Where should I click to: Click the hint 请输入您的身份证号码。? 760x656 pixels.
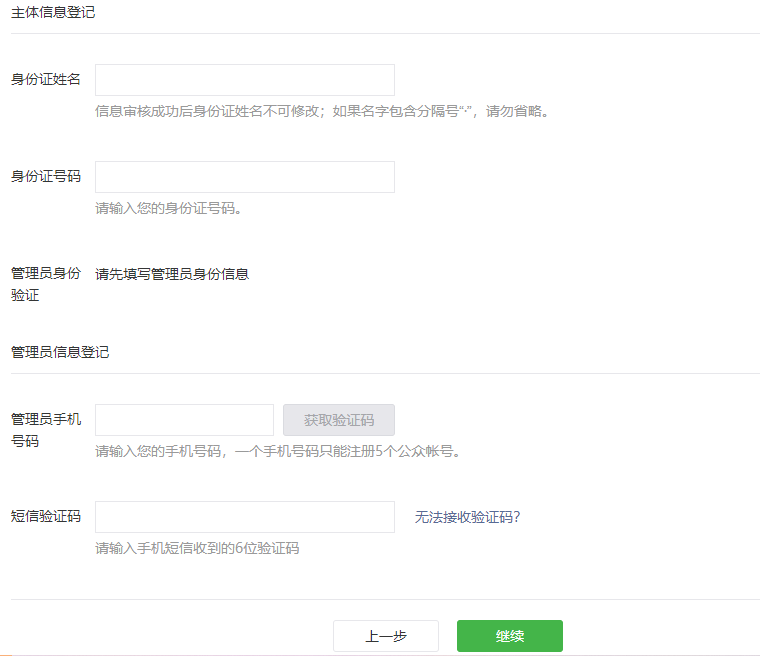(169, 208)
